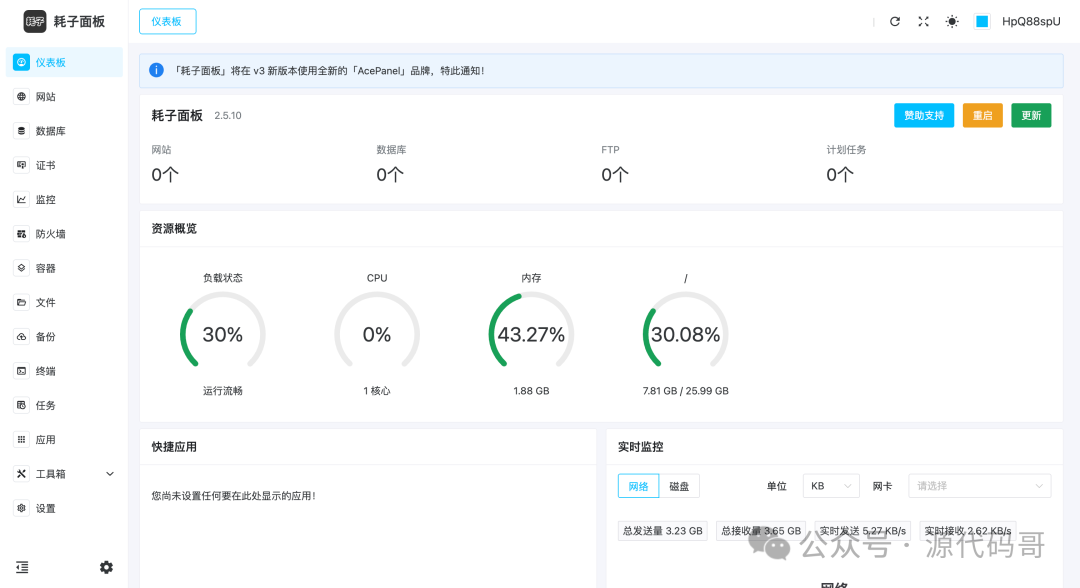Click the version number 2.5.10
Screen dimensions: 1080x588
228,116
